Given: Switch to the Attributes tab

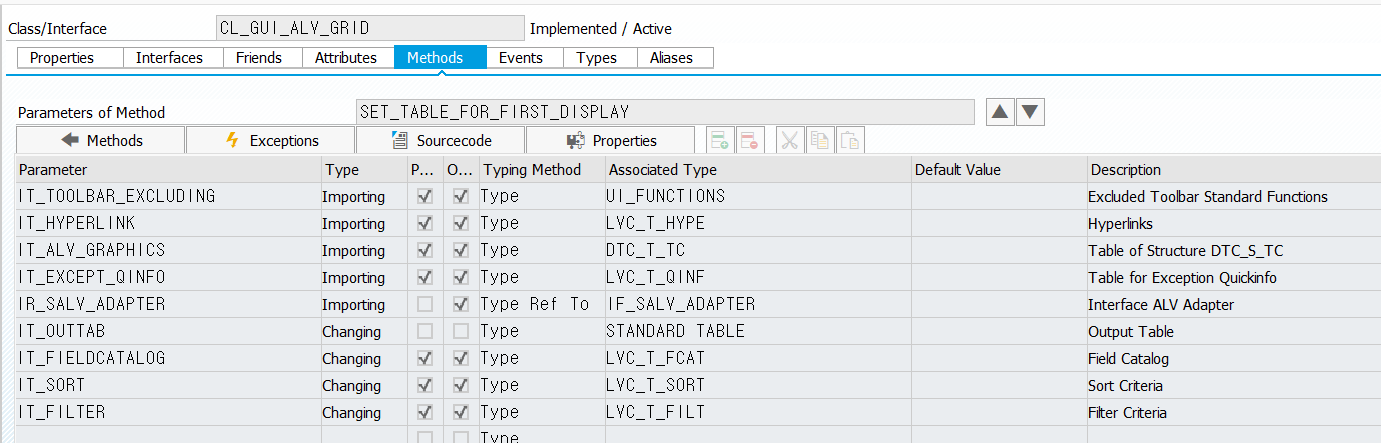Looking at the screenshot, I should (346, 58).
